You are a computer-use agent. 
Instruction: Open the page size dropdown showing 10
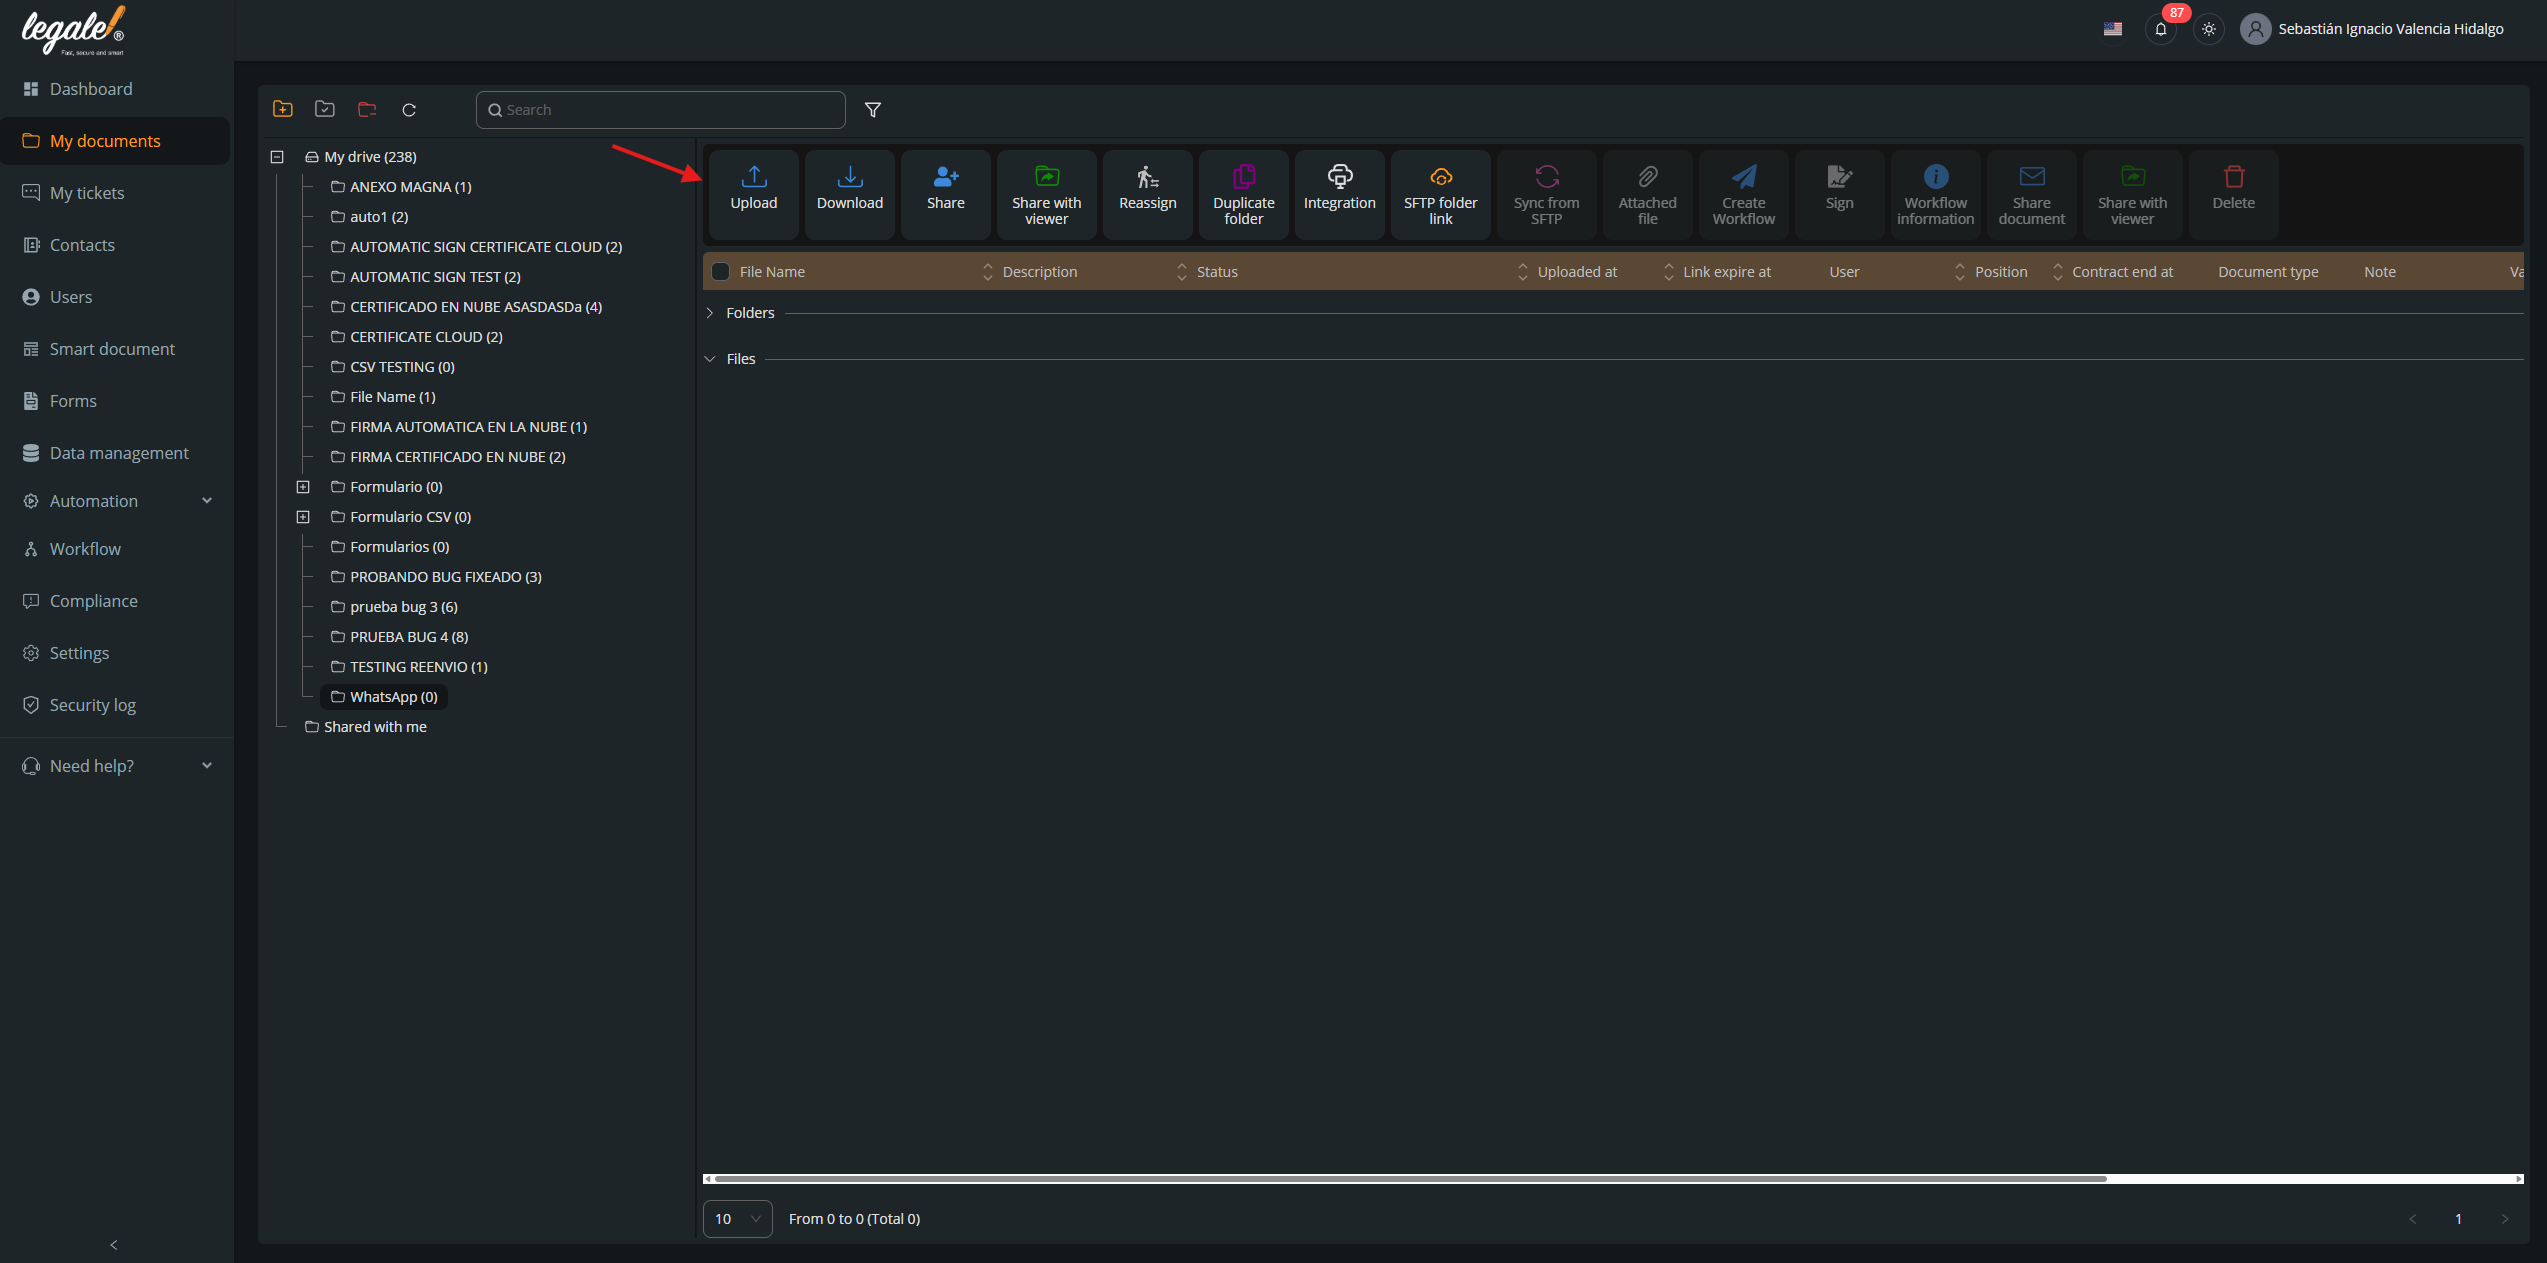pos(737,1218)
